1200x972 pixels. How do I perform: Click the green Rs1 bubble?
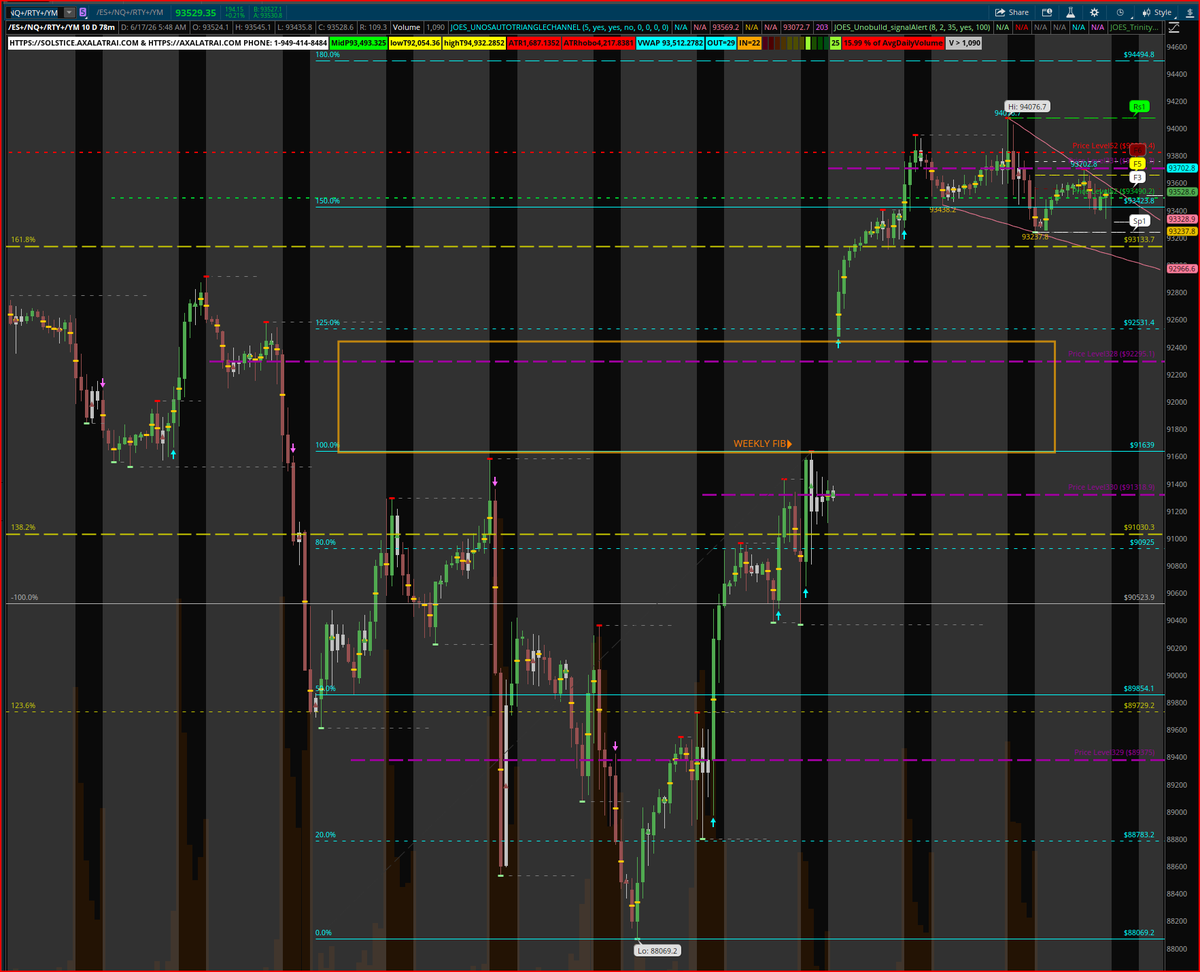pos(1140,105)
